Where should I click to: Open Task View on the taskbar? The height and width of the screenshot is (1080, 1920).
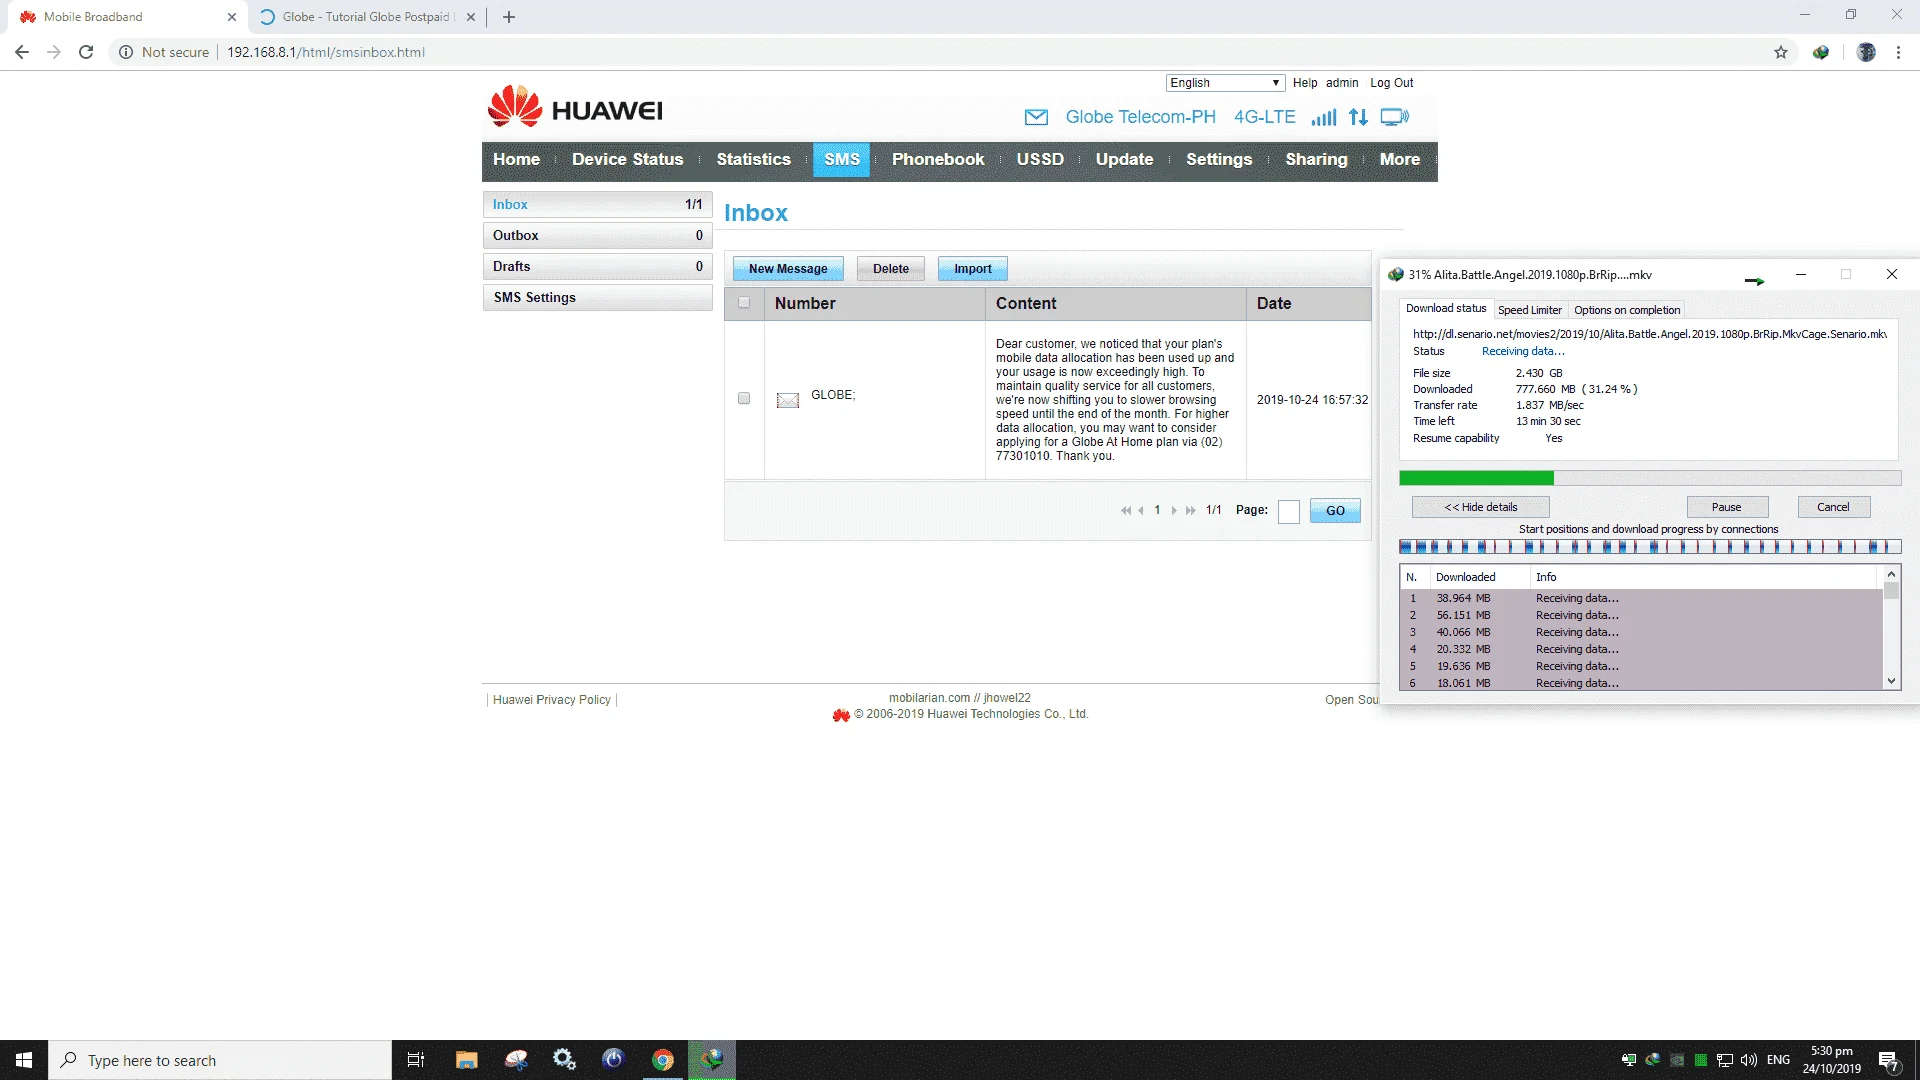(416, 1060)
